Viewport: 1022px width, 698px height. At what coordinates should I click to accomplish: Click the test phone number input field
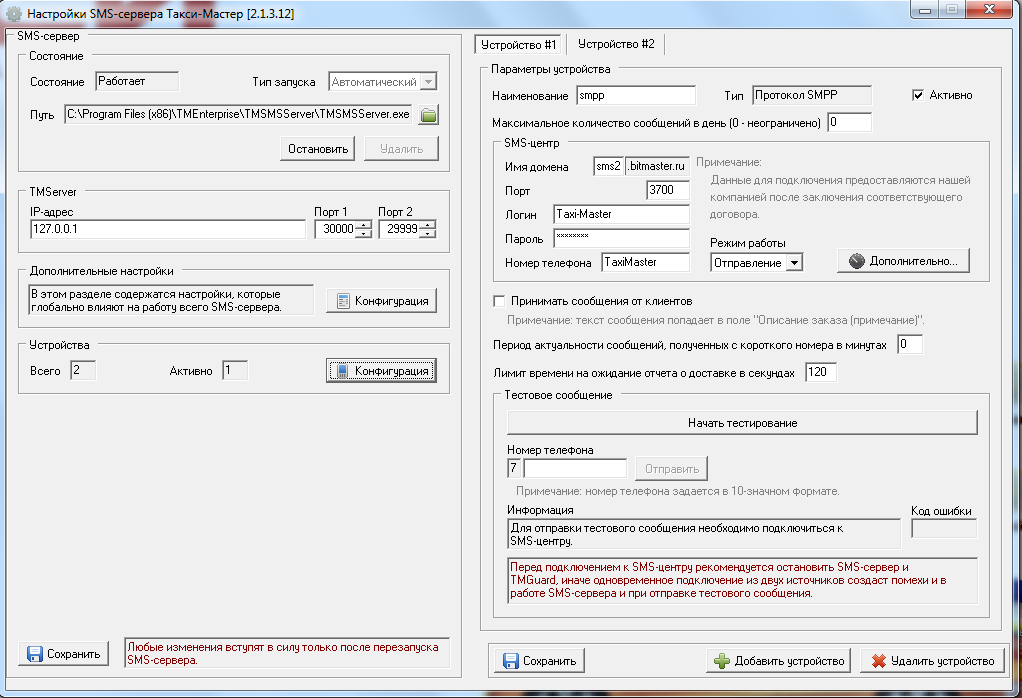click(575, 468)
